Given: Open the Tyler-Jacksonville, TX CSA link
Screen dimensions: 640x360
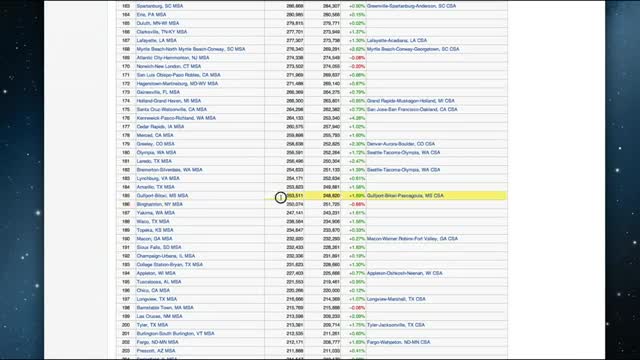Looking at the screenshot, I should [396, 325].
